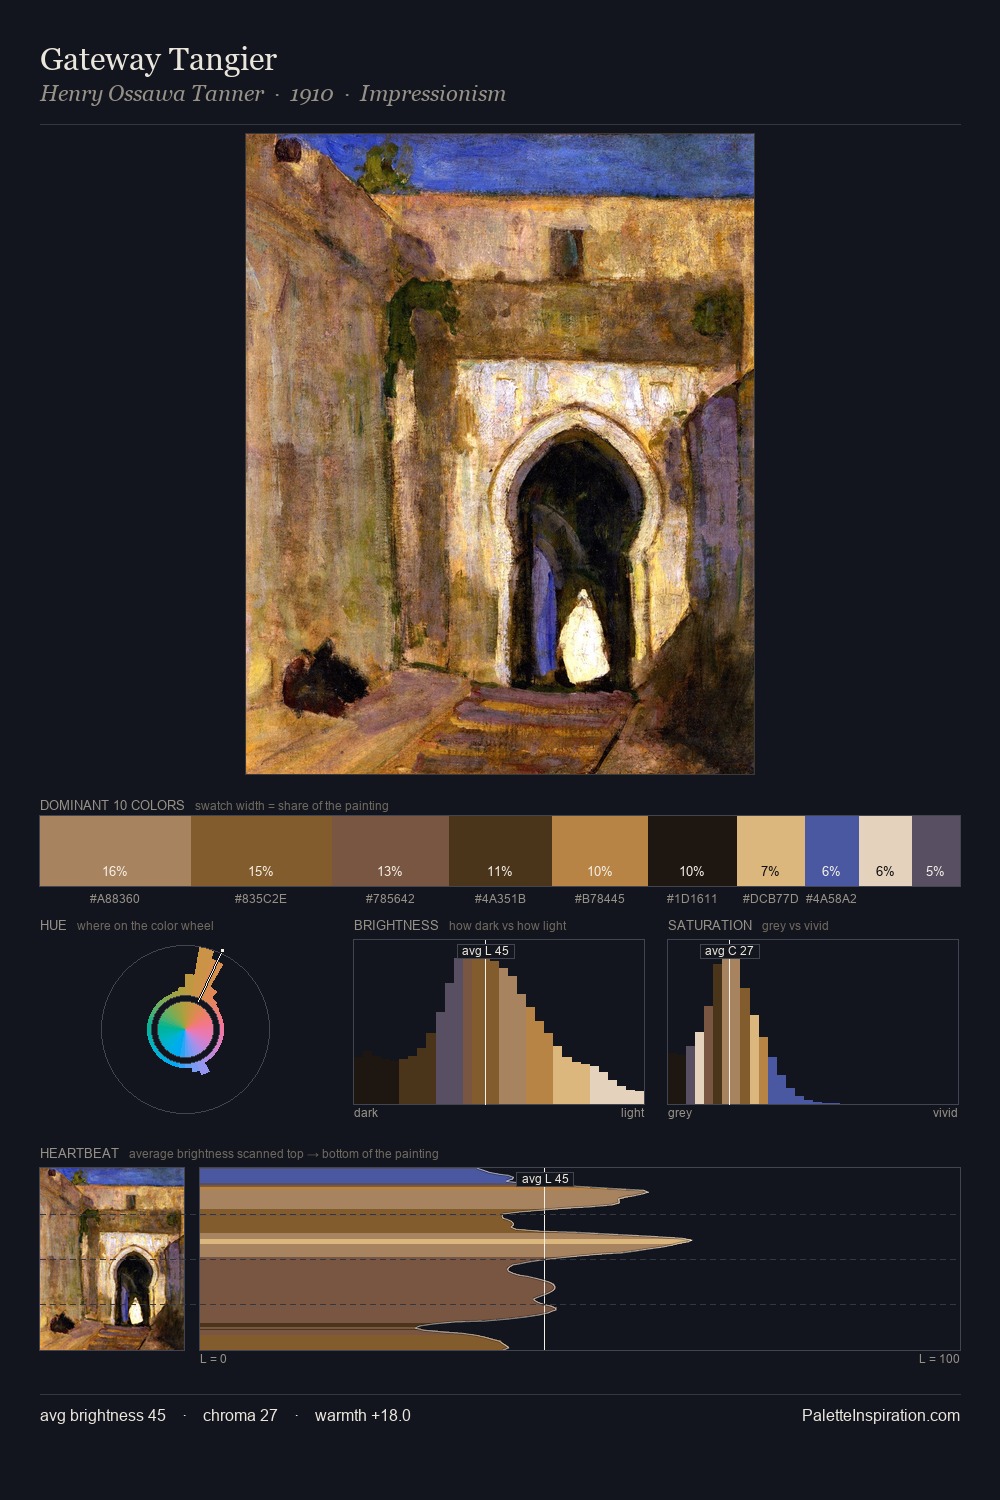This screenshot has width=1000, height=1500.
Task: Open the main Gateway Tangier painting image
Action: 500,454
